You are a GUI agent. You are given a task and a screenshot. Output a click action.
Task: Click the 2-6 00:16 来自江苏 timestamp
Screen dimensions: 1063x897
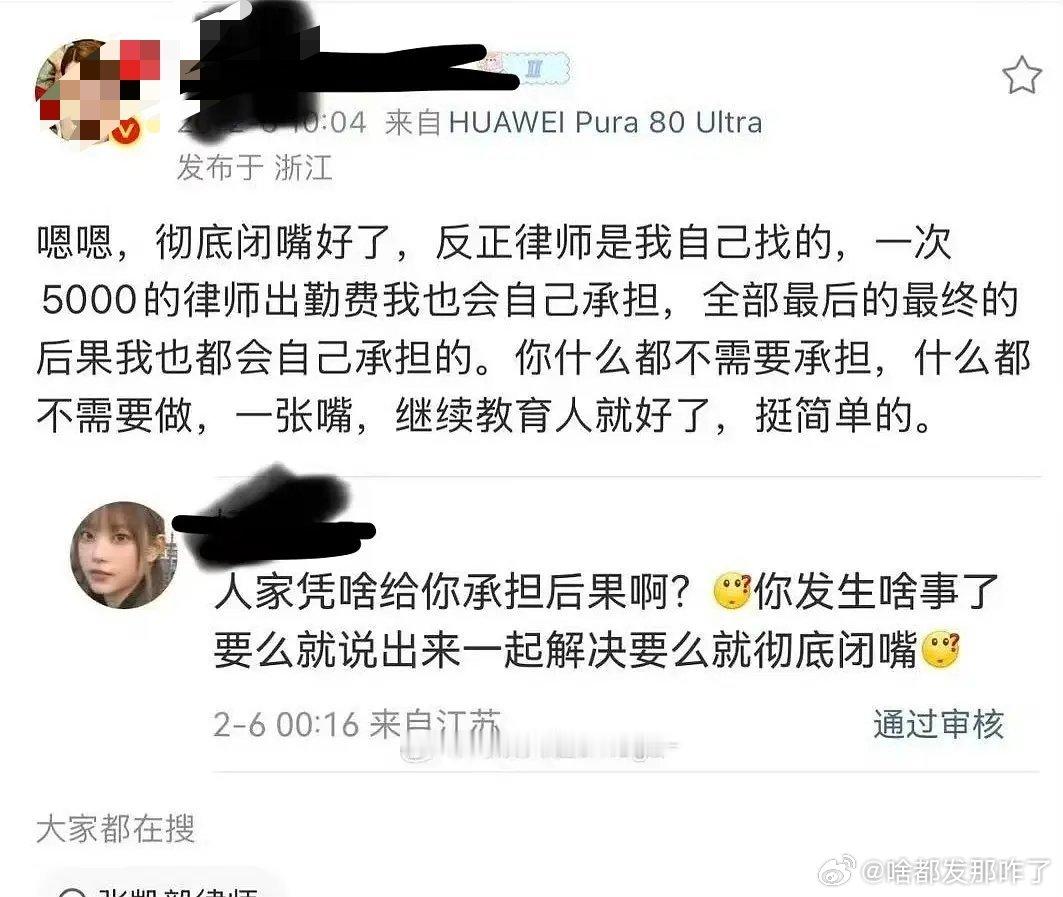click(x=357, y=724)
